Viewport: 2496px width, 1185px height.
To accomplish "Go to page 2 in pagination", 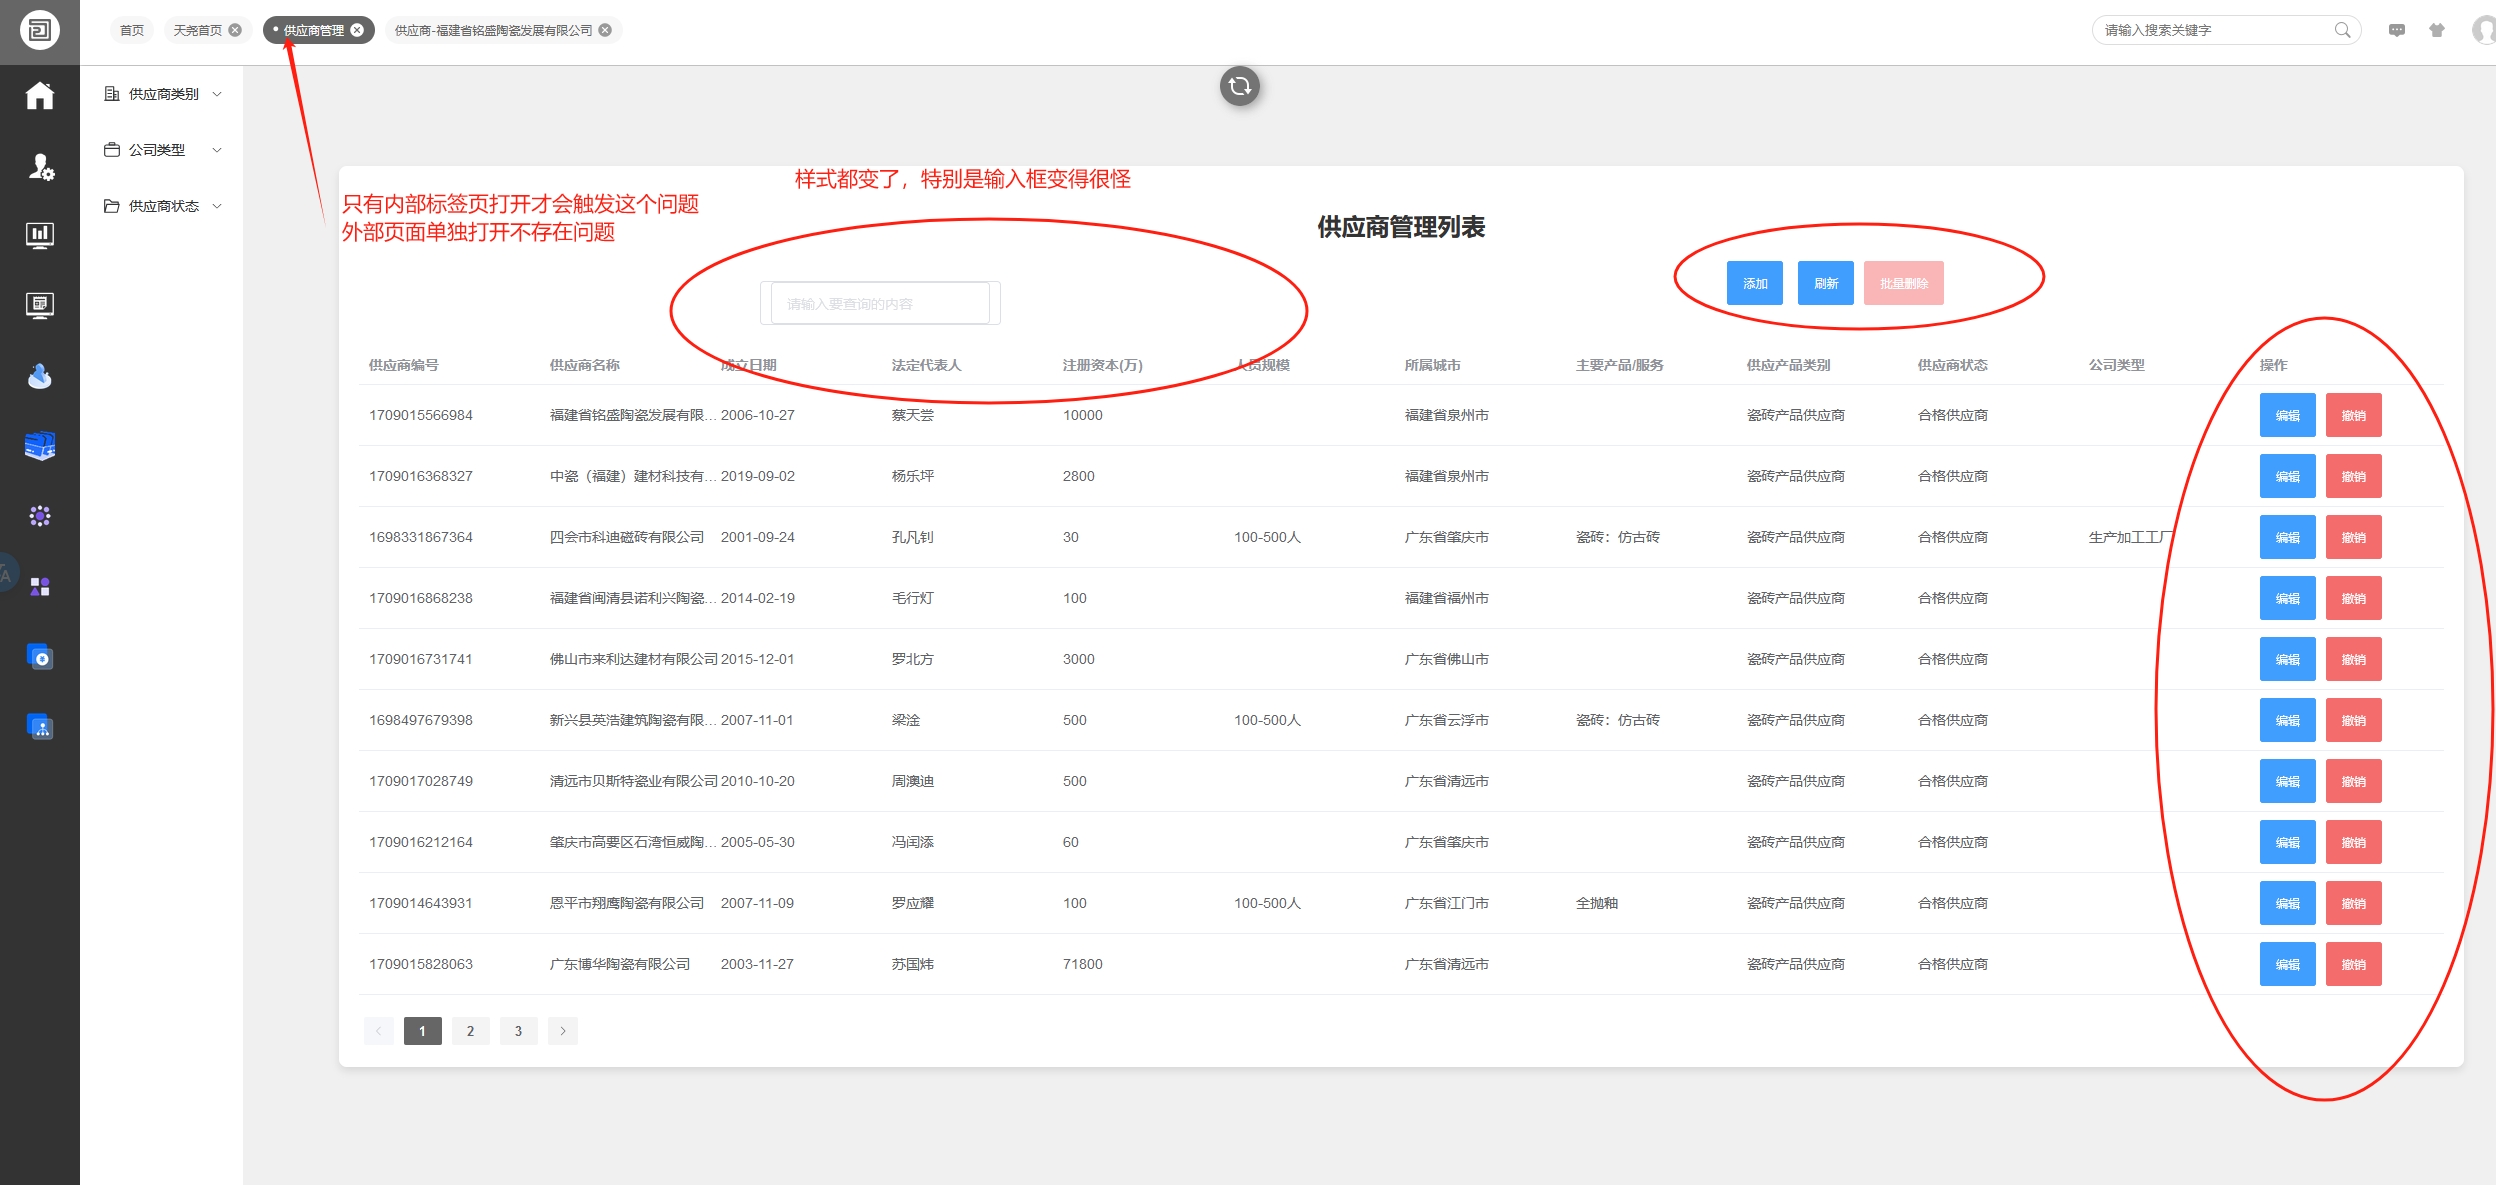I will pyautogui.click(x=470, y=1031).
